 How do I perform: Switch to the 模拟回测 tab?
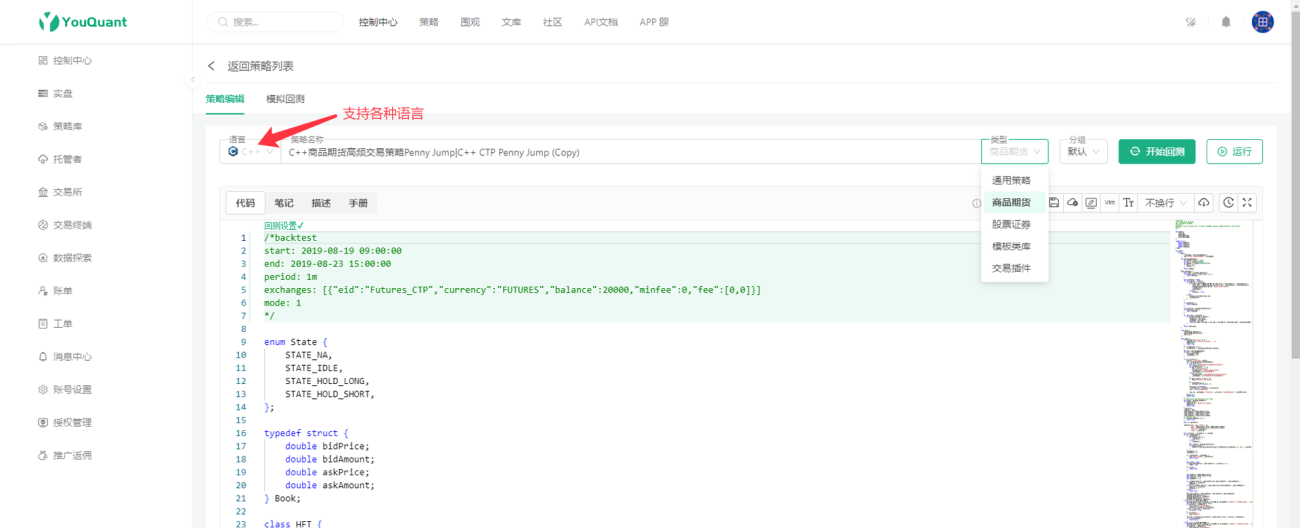point(285,99)
